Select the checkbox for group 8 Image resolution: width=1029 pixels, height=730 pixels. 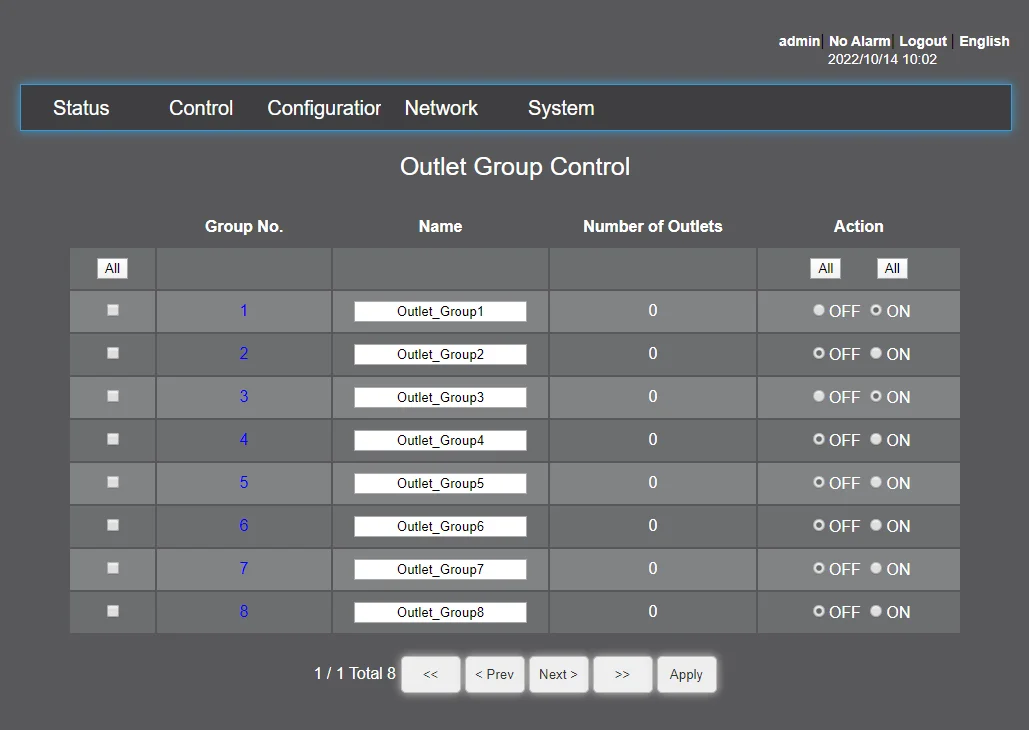tap(113, 611)
